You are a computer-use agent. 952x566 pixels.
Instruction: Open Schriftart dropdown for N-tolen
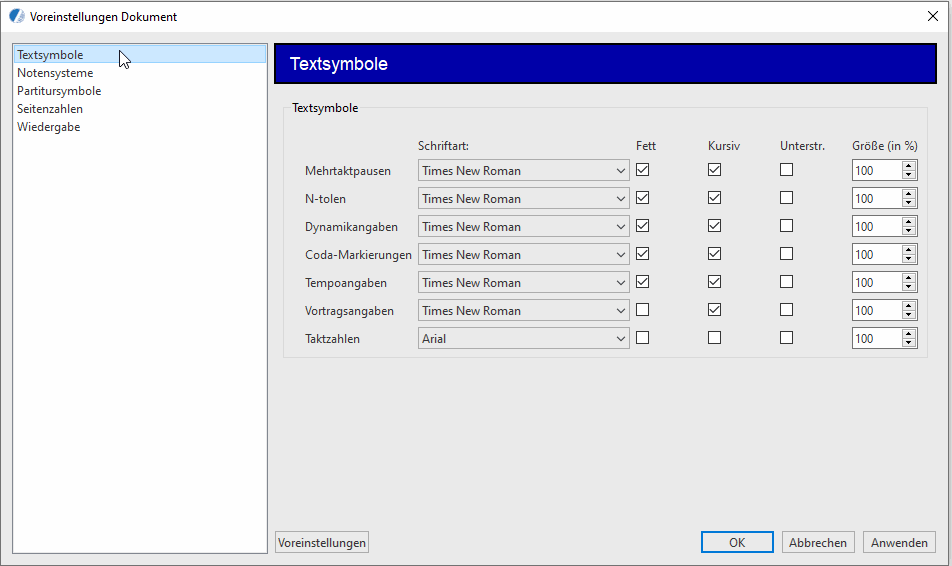pyautogui.click(x=620, y=199)
